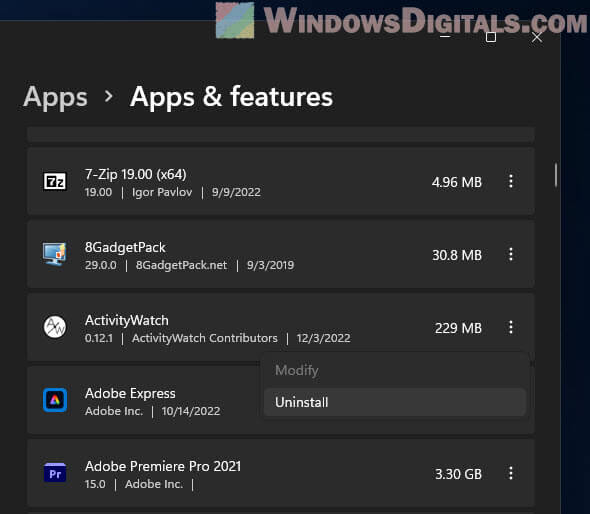Image resolution: width=590 pixels, height=514 pixels.
Task: Open the three-dot menu for ActivityWatch
Action: 511,327
